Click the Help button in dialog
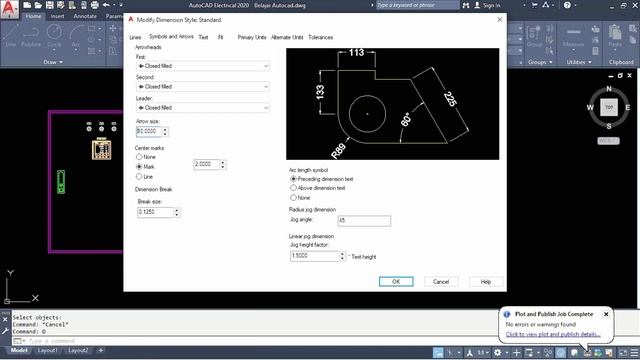The height and width of the screenshot is (360, 640). (x=486, y=282)
